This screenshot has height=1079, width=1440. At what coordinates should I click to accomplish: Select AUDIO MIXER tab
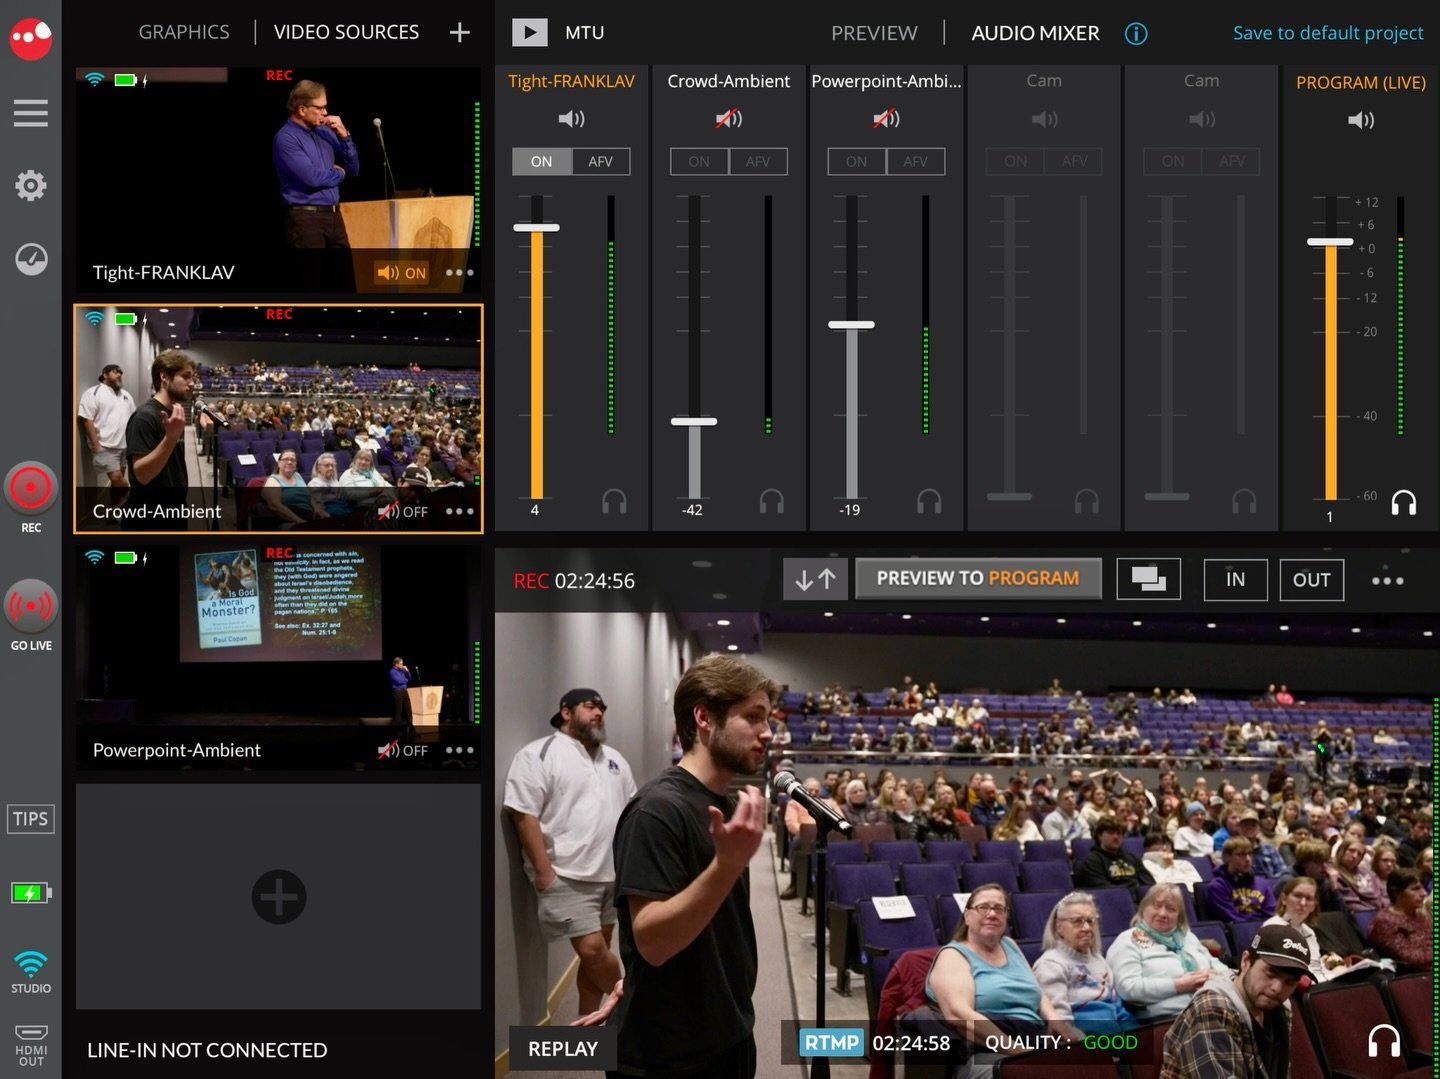pyautogui.click(x=1035, y=33)
